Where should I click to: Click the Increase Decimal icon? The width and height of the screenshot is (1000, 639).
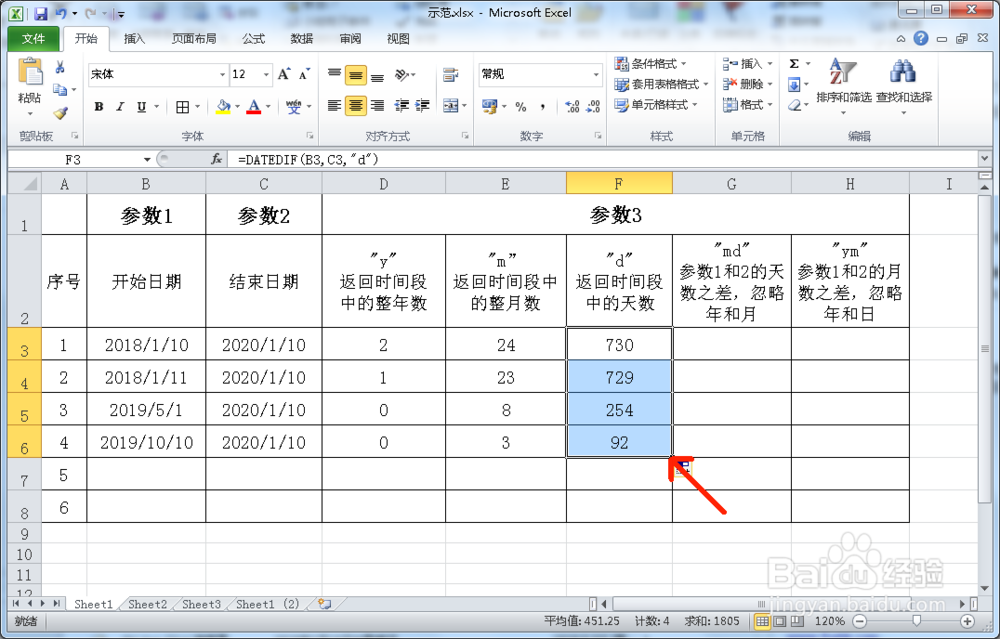[572, 105]
